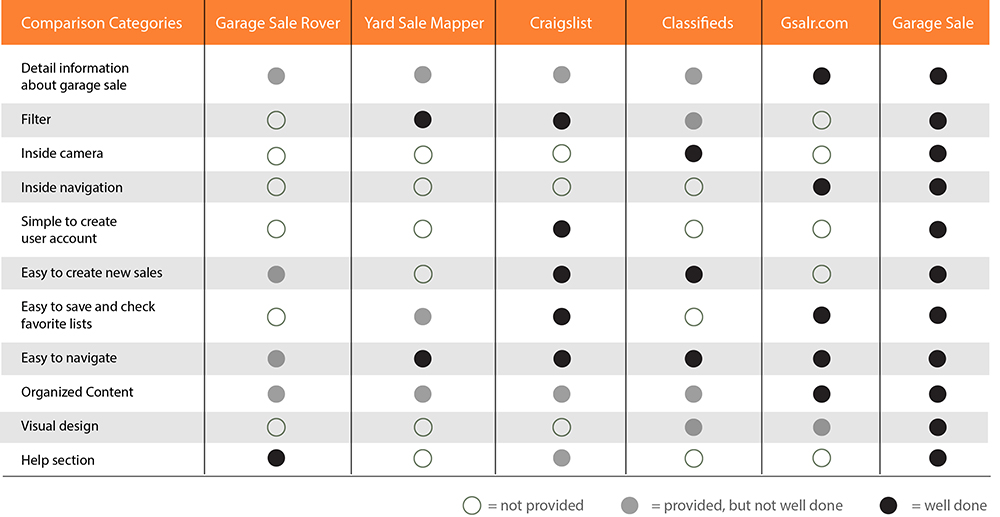Viewport: 1000px width, 517px height.
Task: Click the Help section dot for Garage Sale Rover
Action: pos(277,459)
